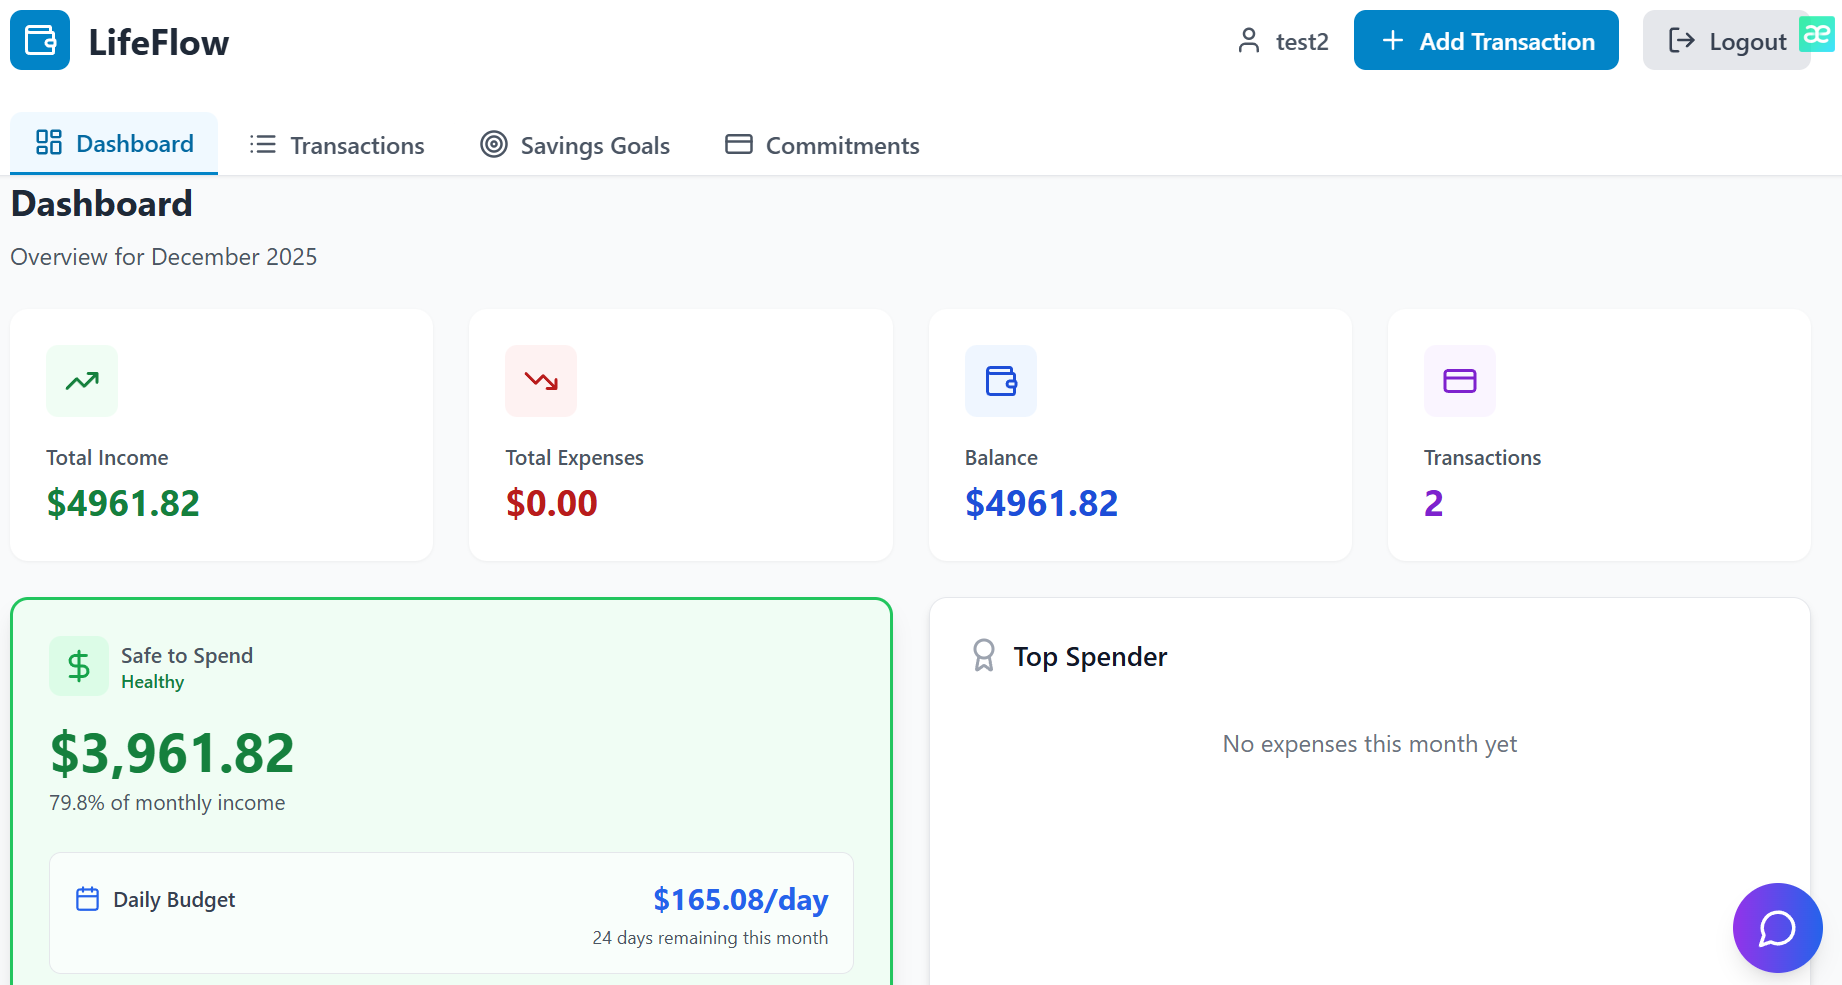The image size is (1842, 985).
Task: Go to the Commitments tab
Action: [x=822, y=145]
